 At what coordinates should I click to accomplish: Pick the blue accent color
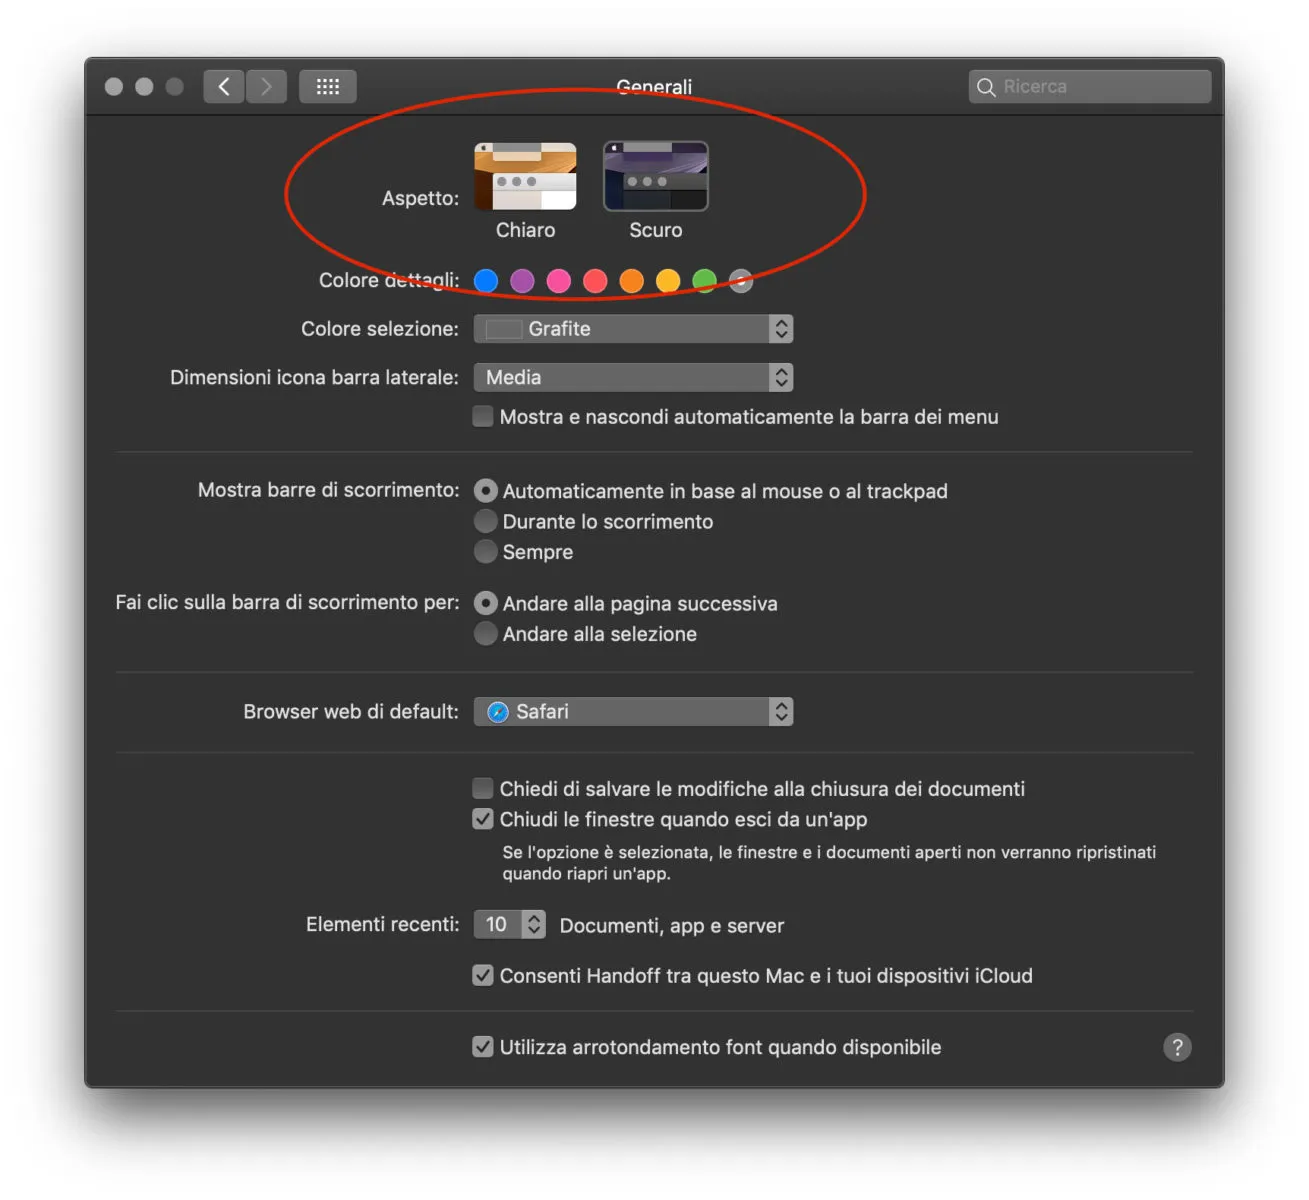click(486, 281)
